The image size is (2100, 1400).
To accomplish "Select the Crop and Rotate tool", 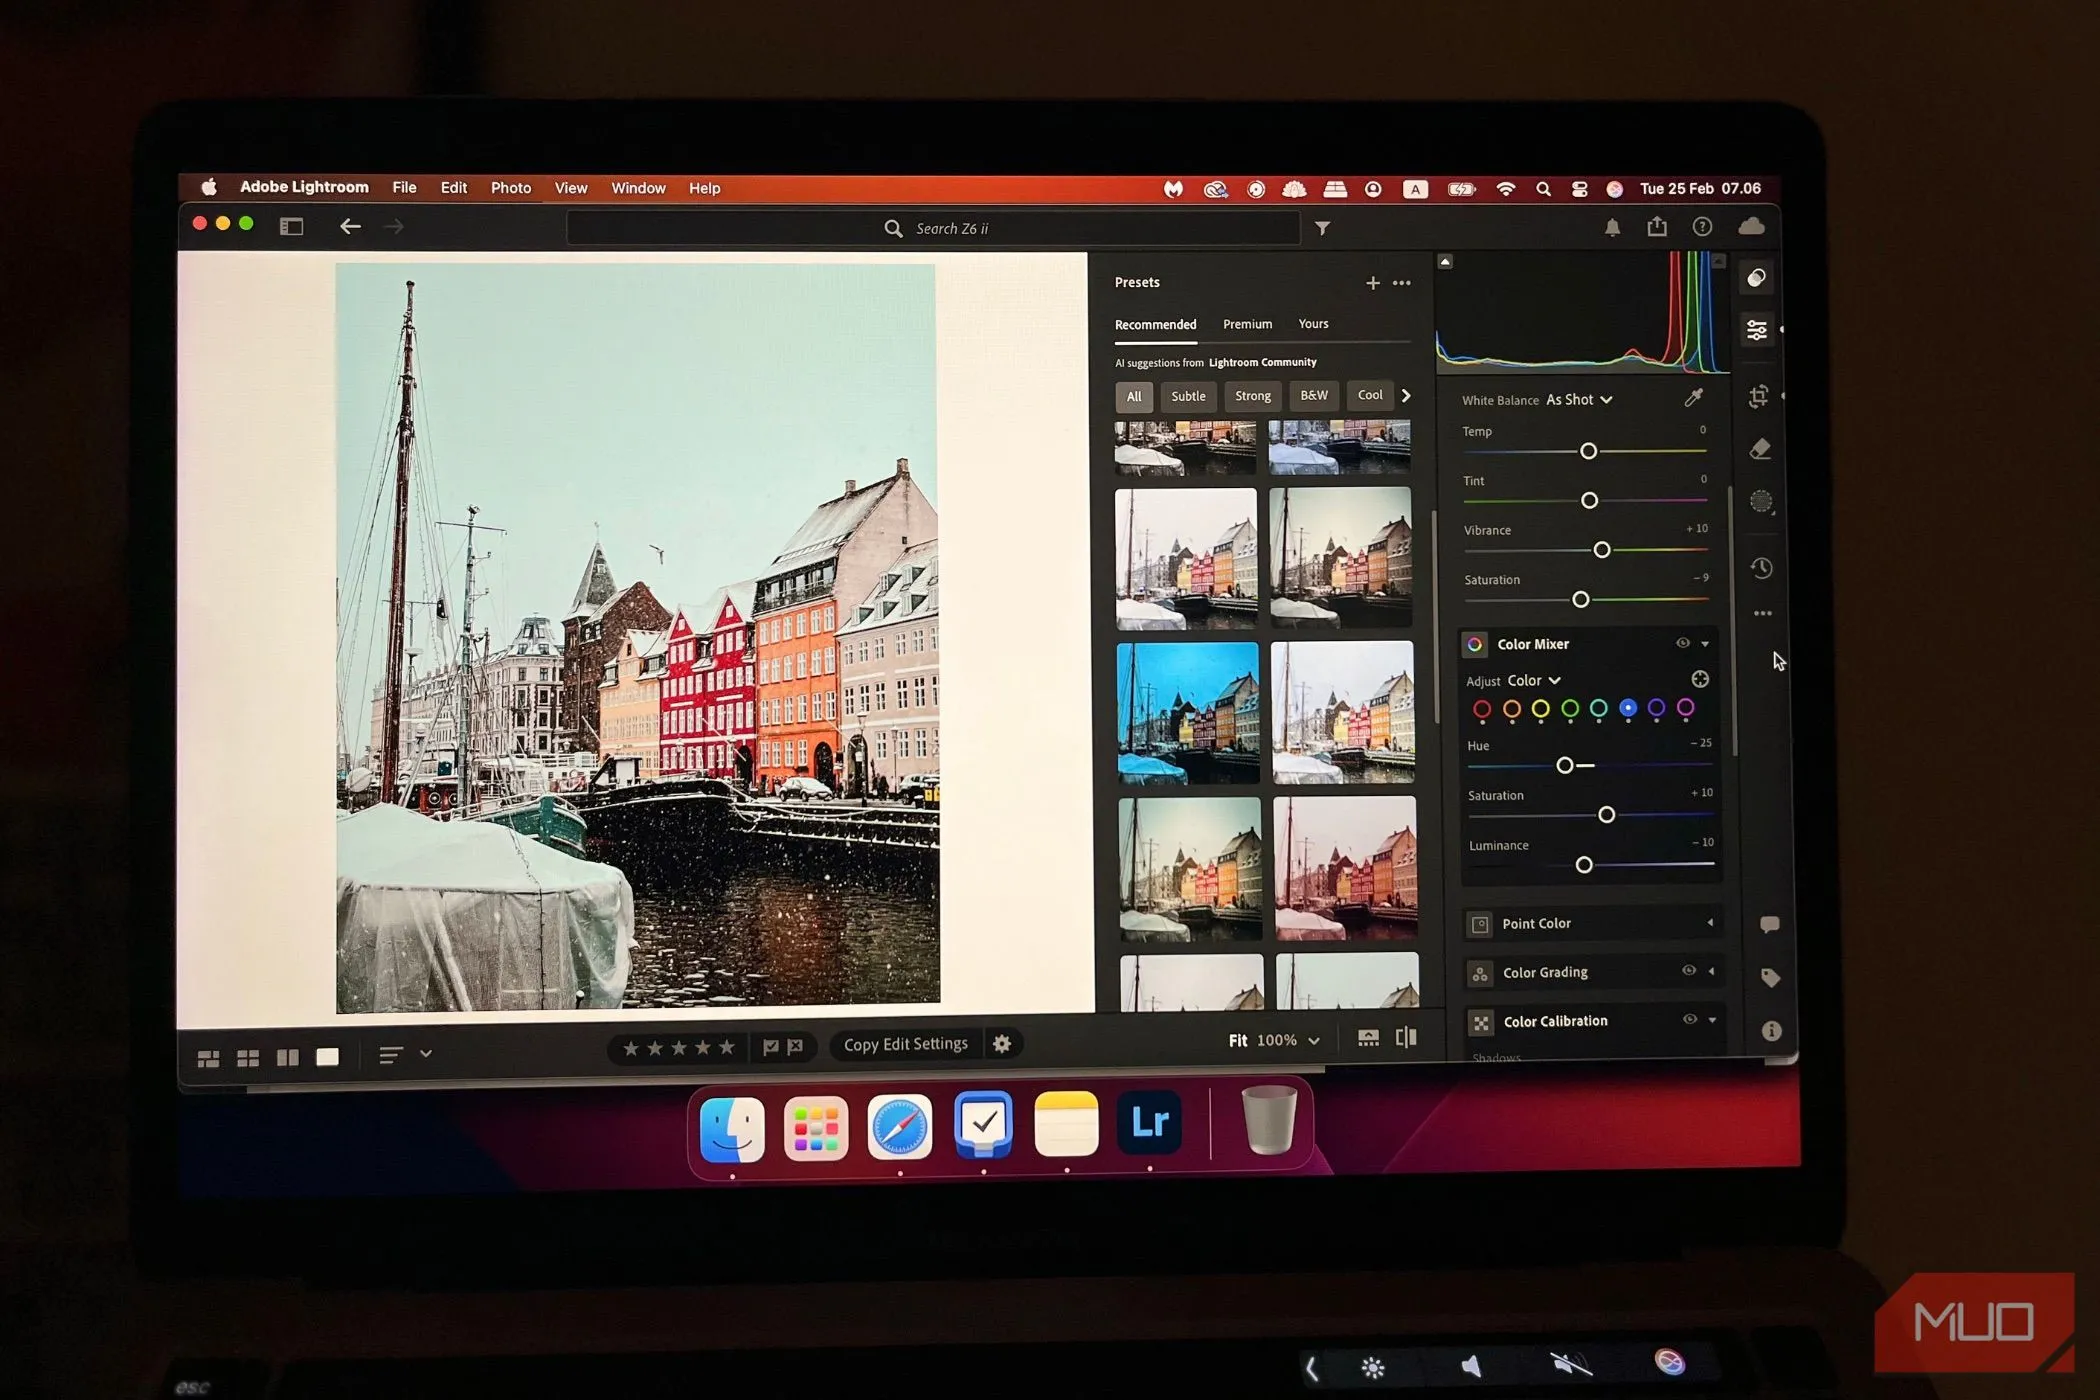I will click(1758, 397).
